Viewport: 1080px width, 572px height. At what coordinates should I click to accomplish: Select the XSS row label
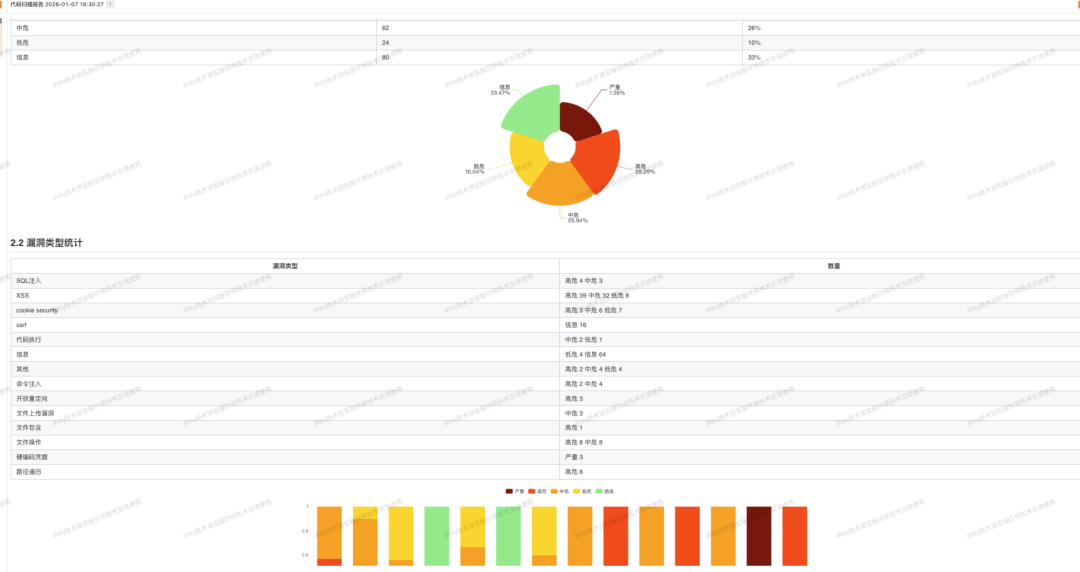pos(23,296)
